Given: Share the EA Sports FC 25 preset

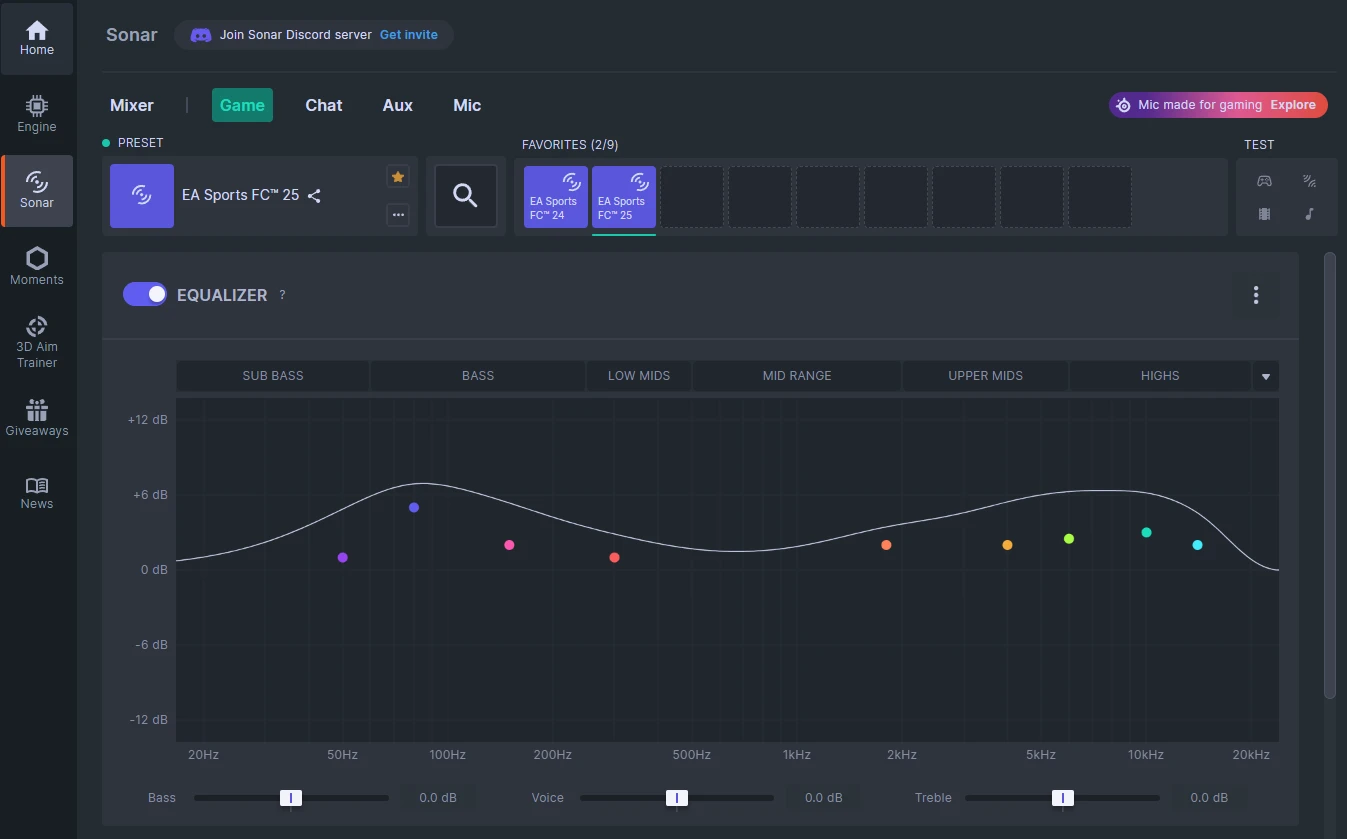Looking at the screenshot, I should pos(314,196).
